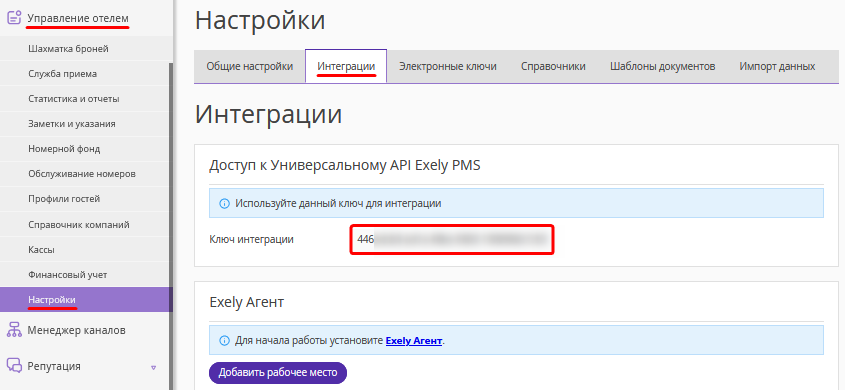Open Финансовый учет

(x=68, y=275)
